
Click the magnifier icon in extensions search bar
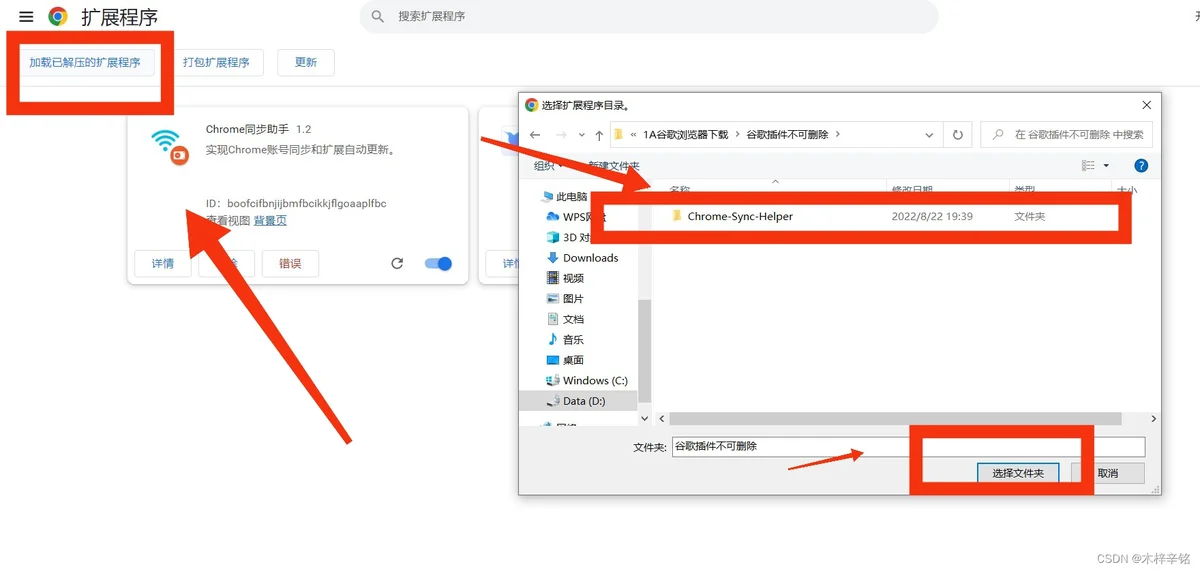point(378,17)
